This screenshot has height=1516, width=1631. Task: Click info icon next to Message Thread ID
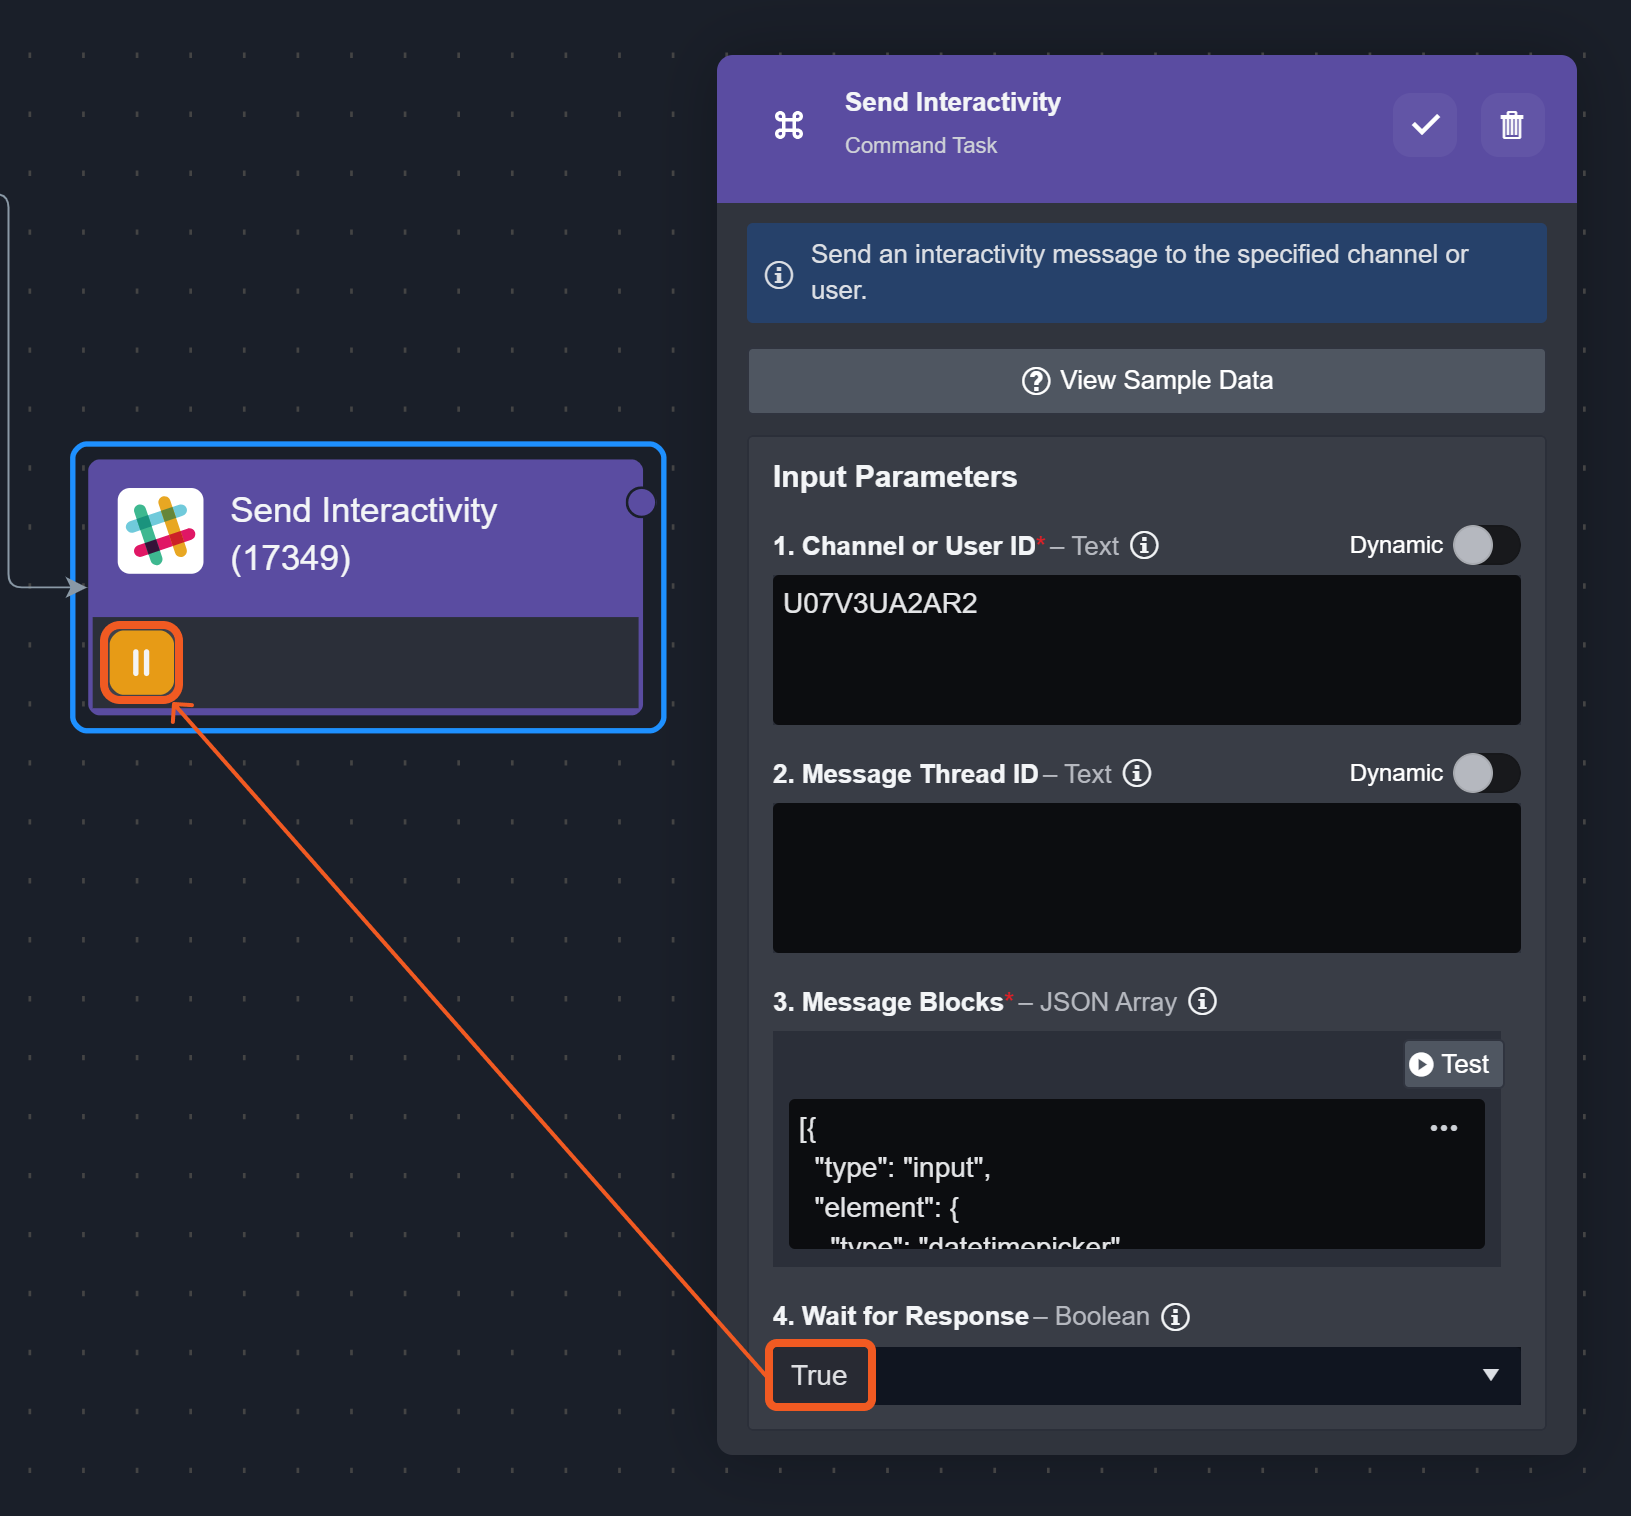1137,773
